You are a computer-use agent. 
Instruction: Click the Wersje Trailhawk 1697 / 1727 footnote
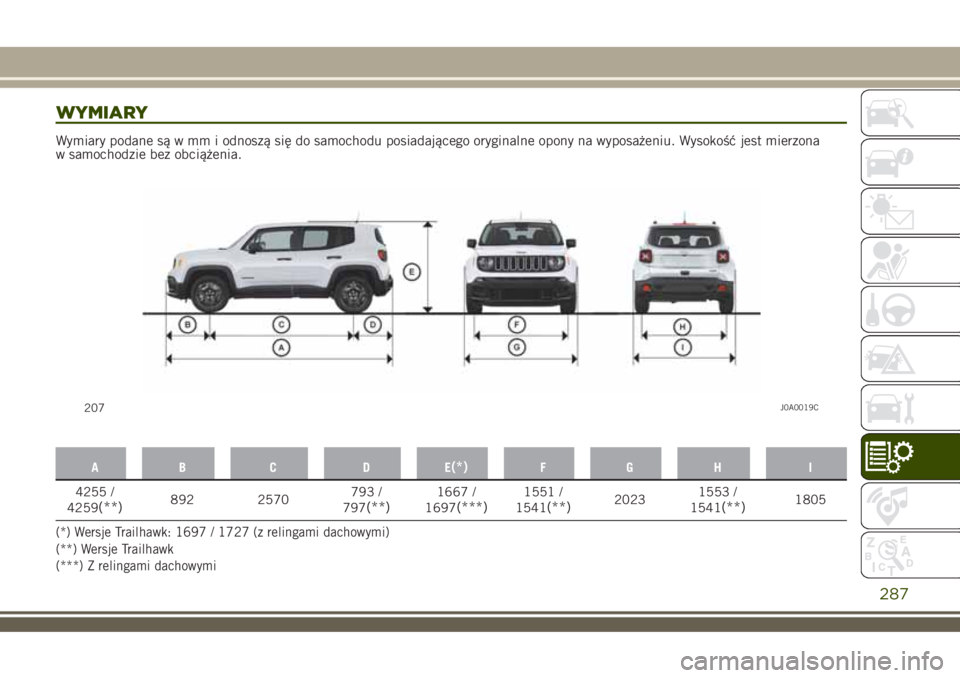point(222,532)
